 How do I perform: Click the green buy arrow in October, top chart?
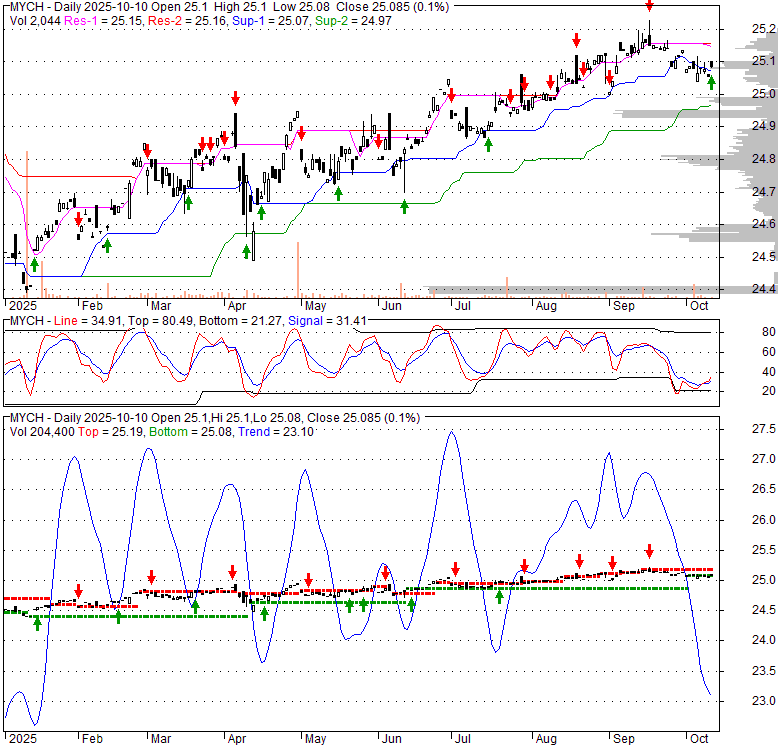point(711,82)
